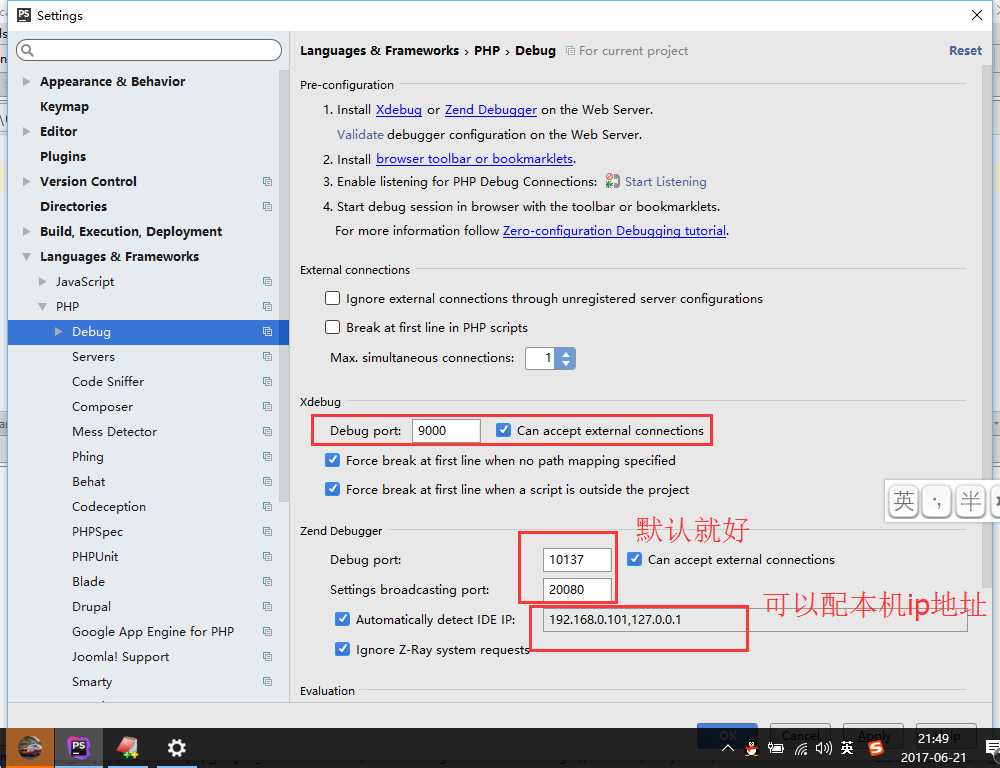Toggle Force break when script is outside project

point(332,489)
